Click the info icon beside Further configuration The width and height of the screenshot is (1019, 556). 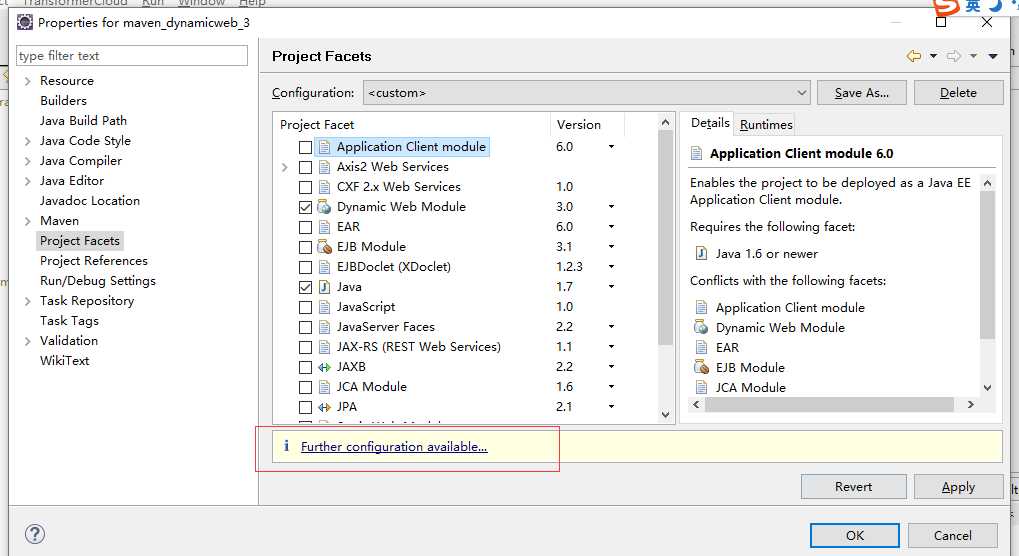coord(286,446)
